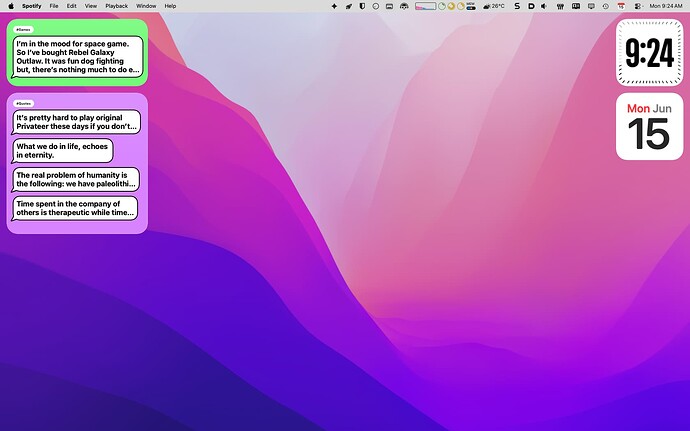Open the Spotify application menu
Image resolution: width=690 pixels, height=431 pixels.
(32, 6)
